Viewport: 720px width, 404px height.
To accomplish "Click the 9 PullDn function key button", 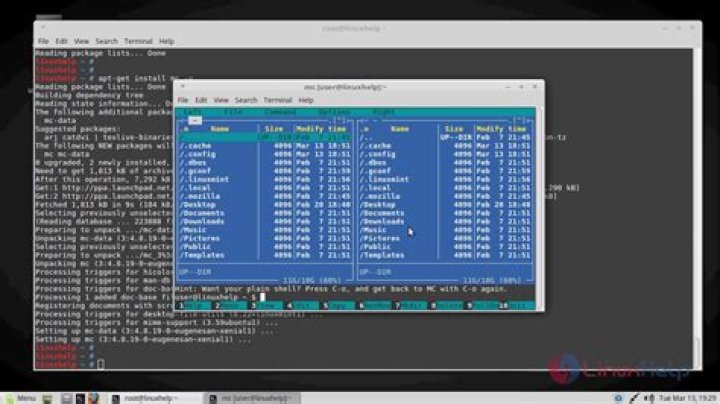I will click(483, 306).
